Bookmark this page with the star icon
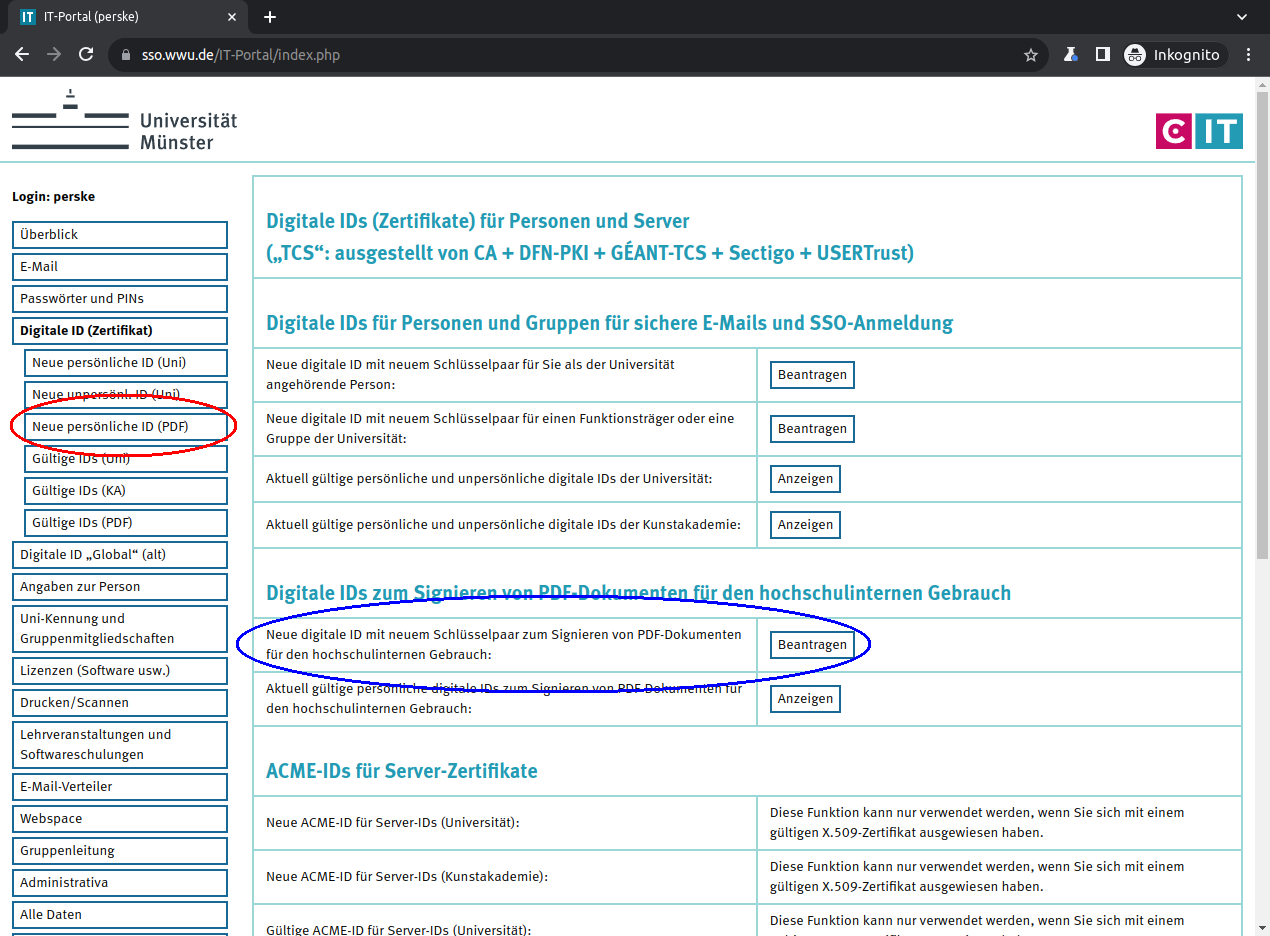 click(1031, 55)
